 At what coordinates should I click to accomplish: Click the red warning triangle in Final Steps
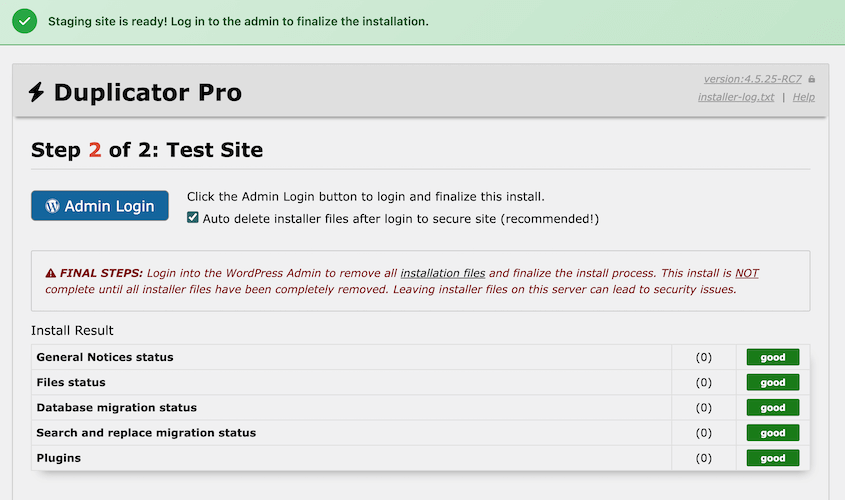click(x=51, y=272)
